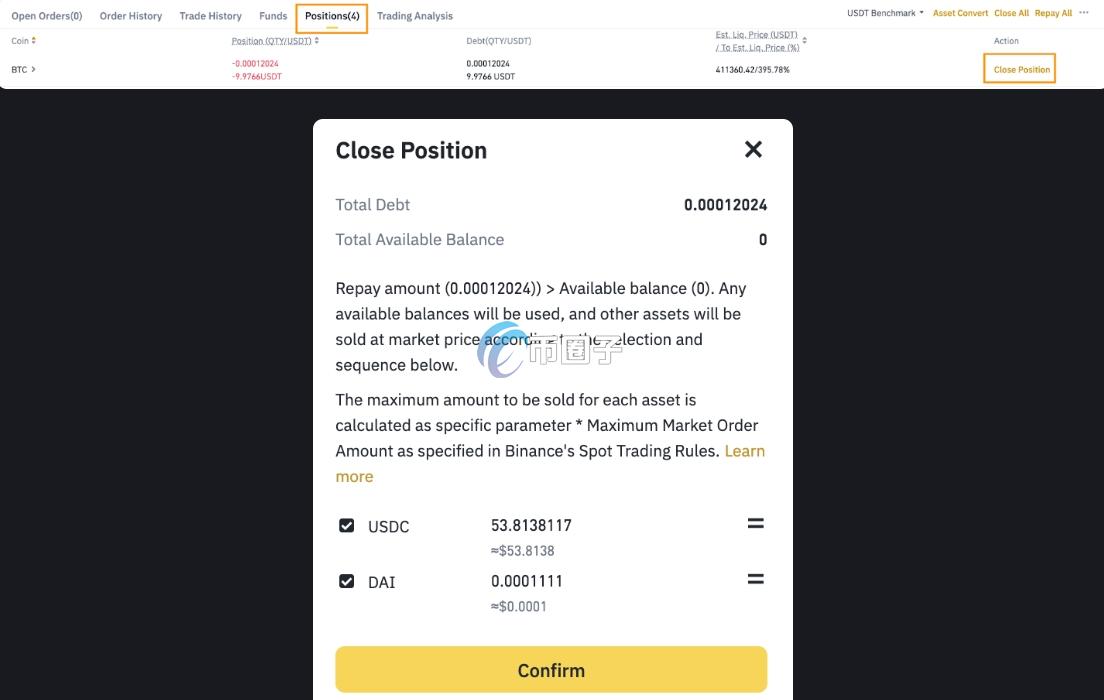This screenshot has height=700, width=1104.
Task: Open the USDT Benchmark dropdown
Action: tap(885, 14)
